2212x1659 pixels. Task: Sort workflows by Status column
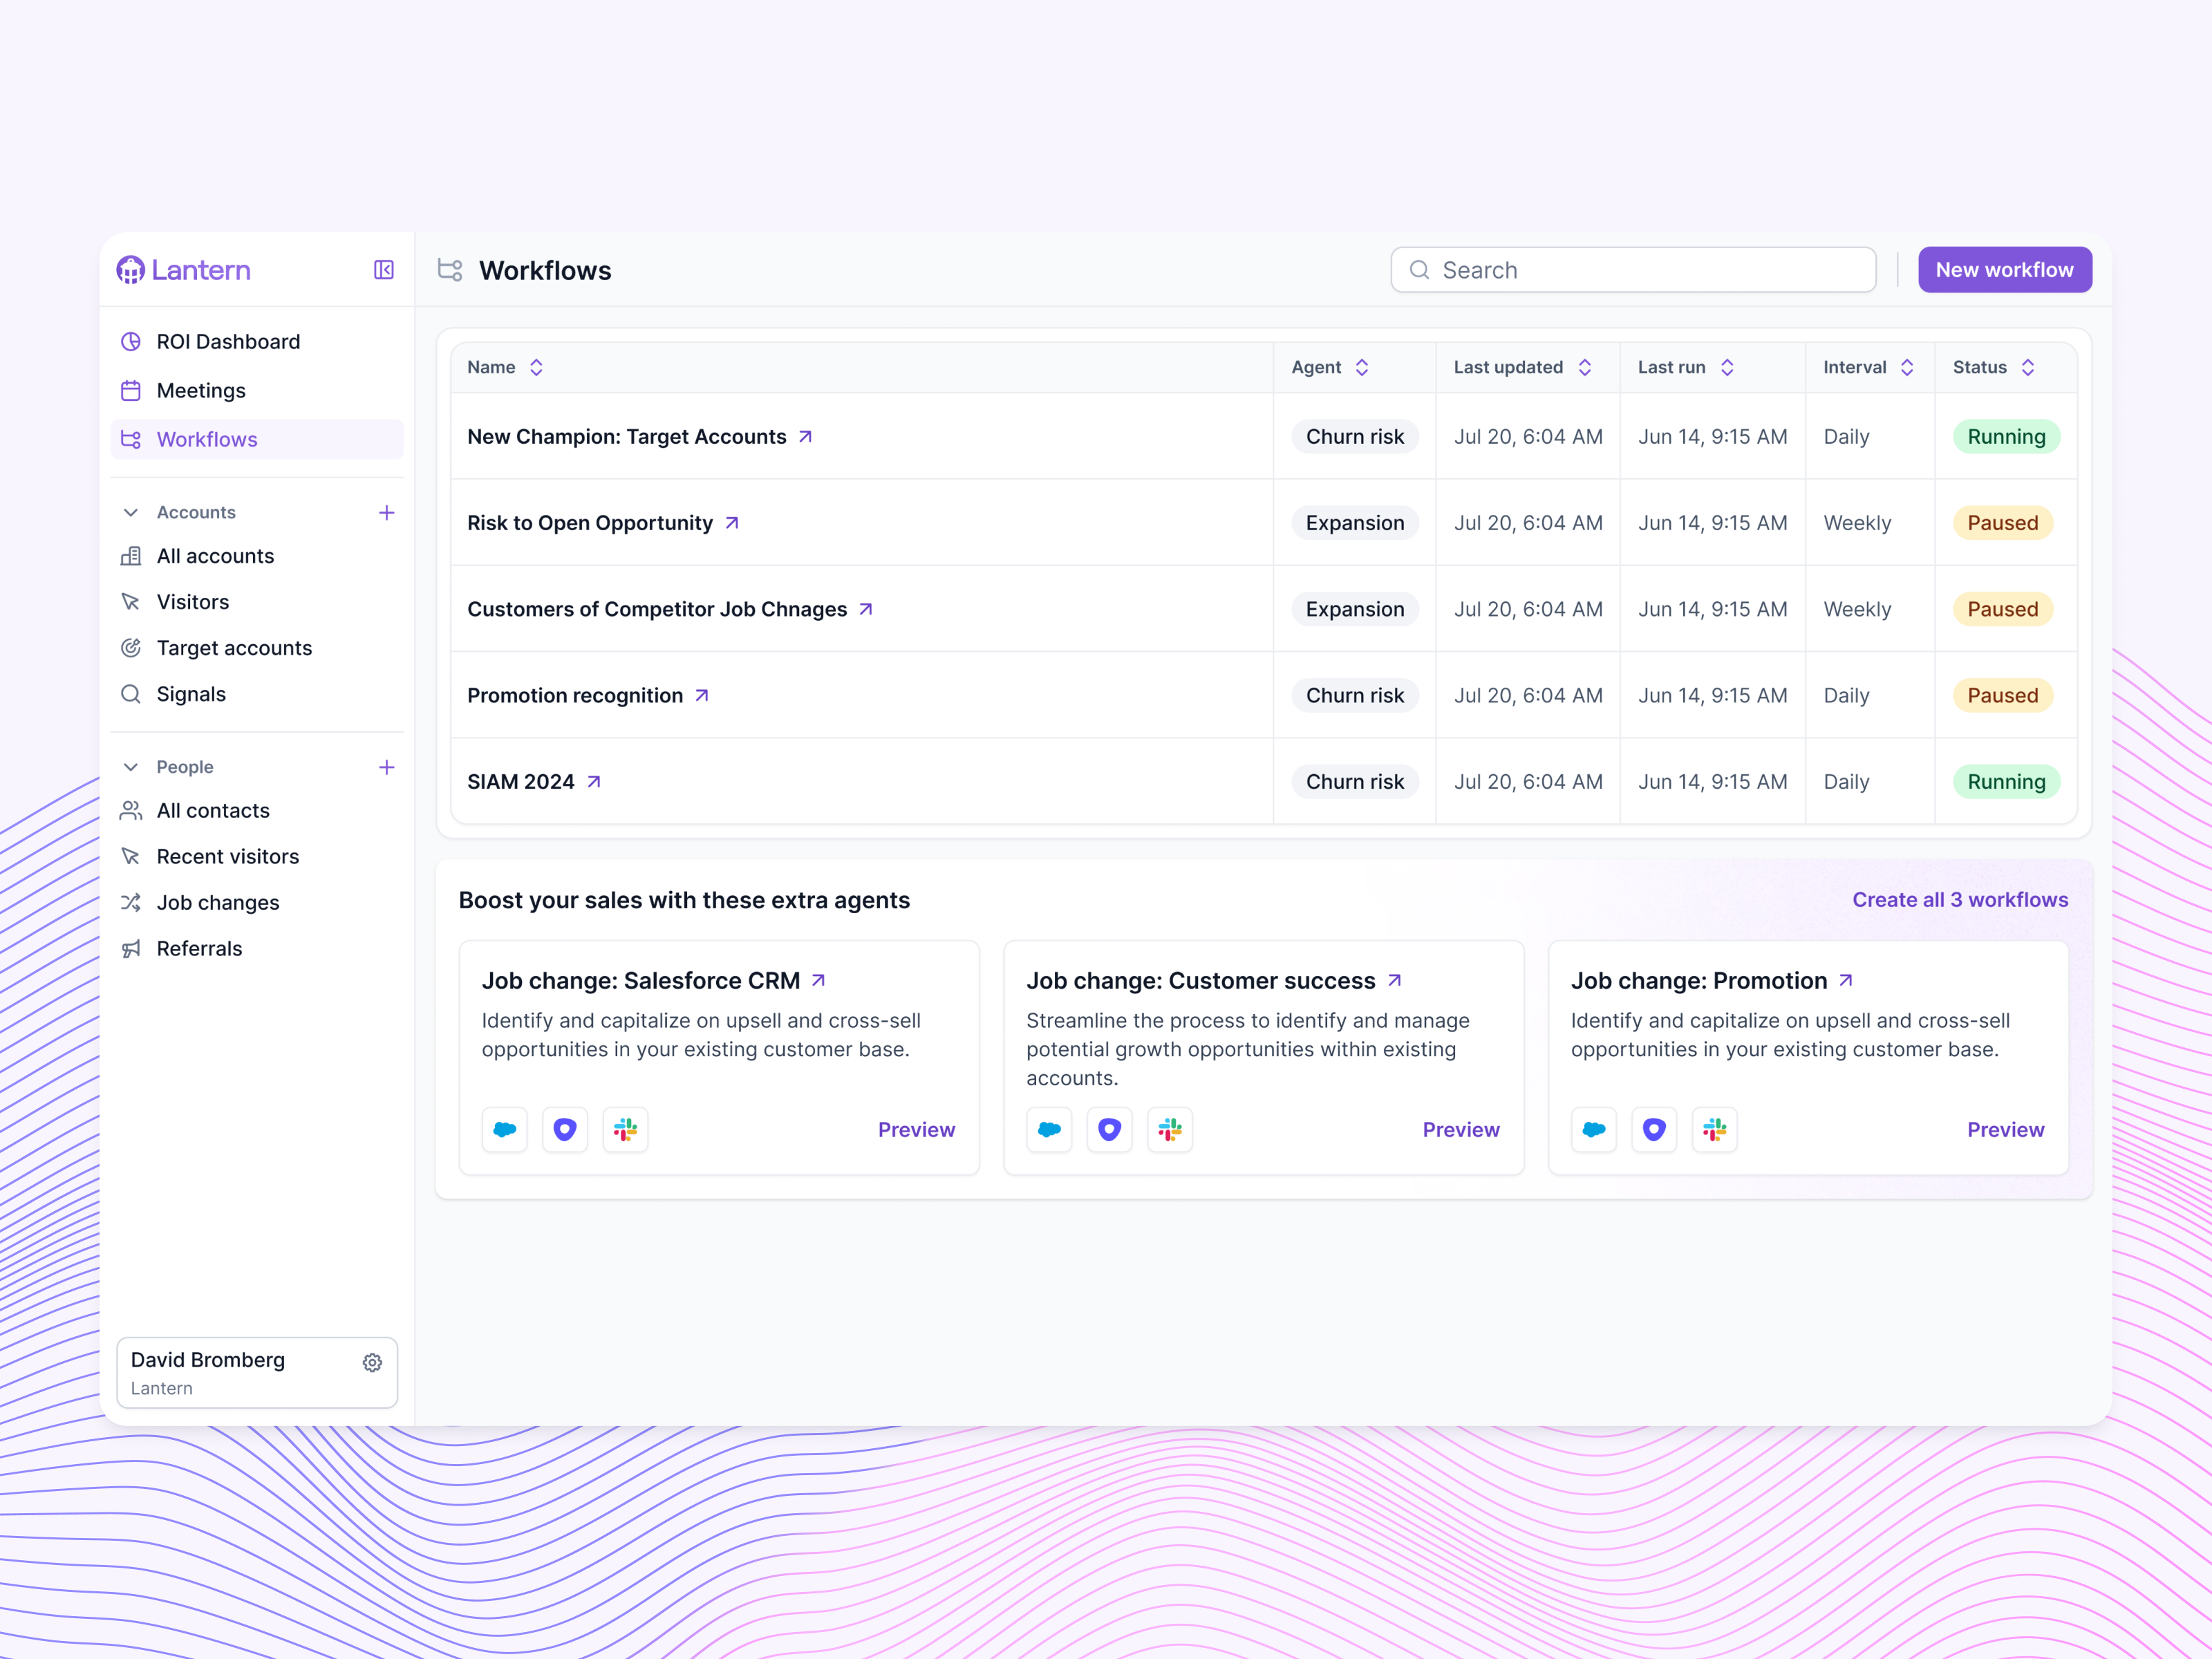(x=2028, y=367)
